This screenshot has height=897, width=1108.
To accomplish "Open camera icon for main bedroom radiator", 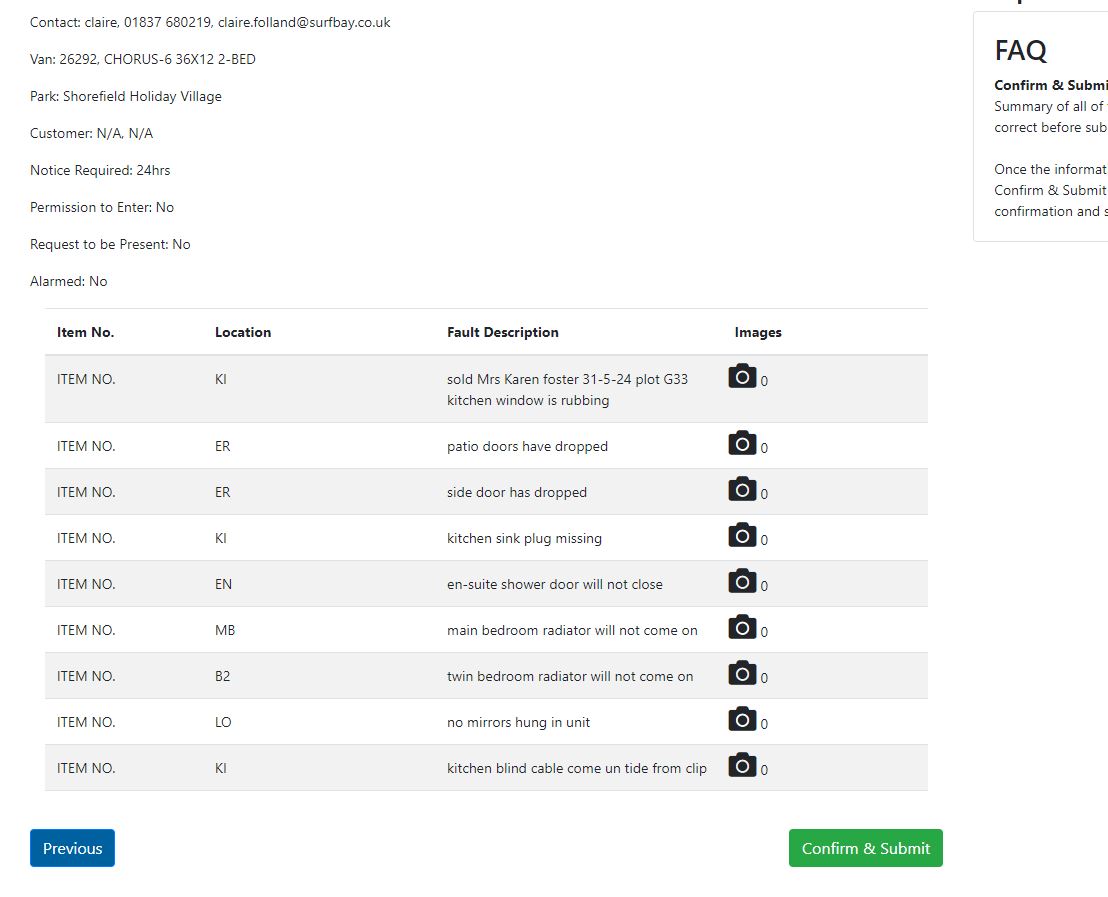I will [x=742, y=627].
